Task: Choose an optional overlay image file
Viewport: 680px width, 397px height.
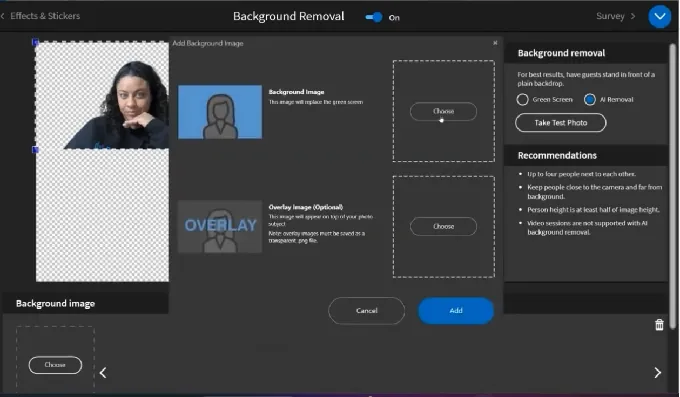Action: (443, 226)
